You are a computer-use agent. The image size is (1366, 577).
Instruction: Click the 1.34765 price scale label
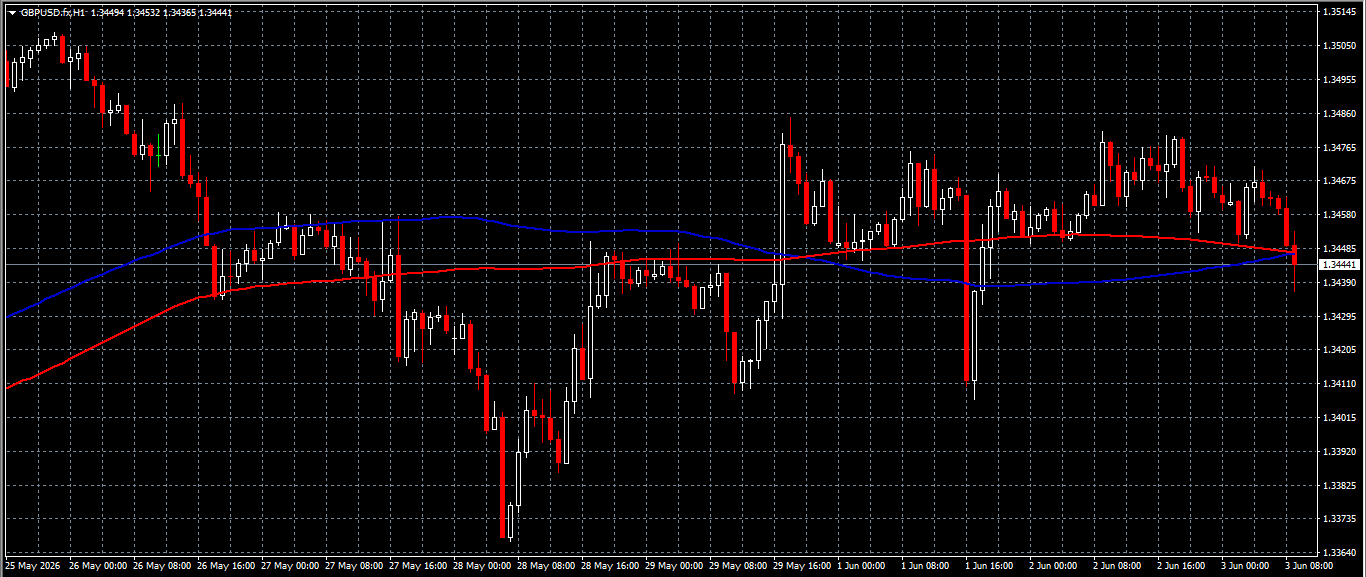coord(1339,148)
